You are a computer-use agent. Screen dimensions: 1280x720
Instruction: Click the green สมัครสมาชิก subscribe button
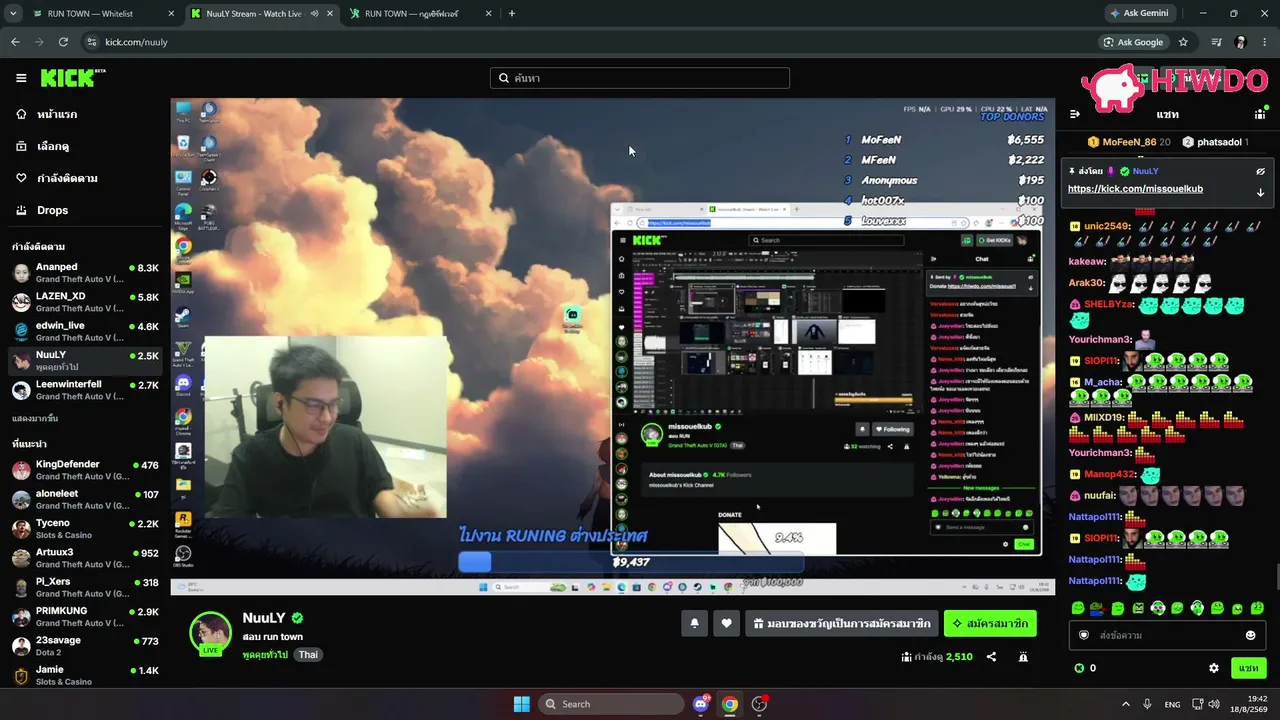[x=990, y=624]
